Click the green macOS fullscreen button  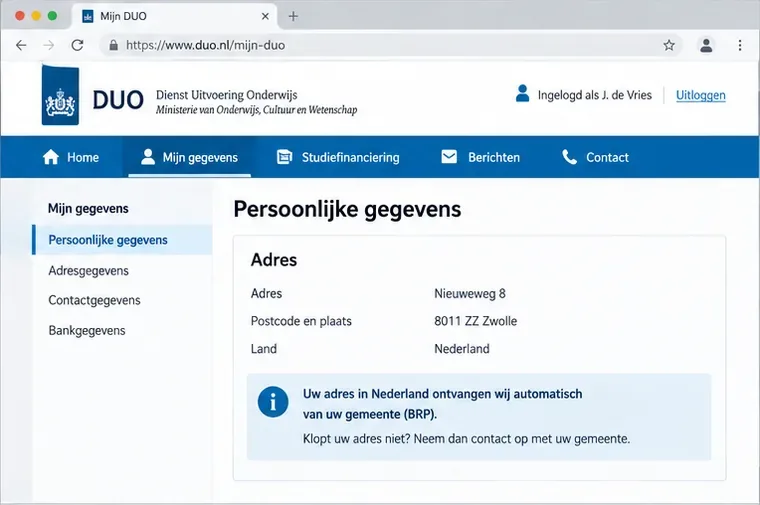pos(52,16)
